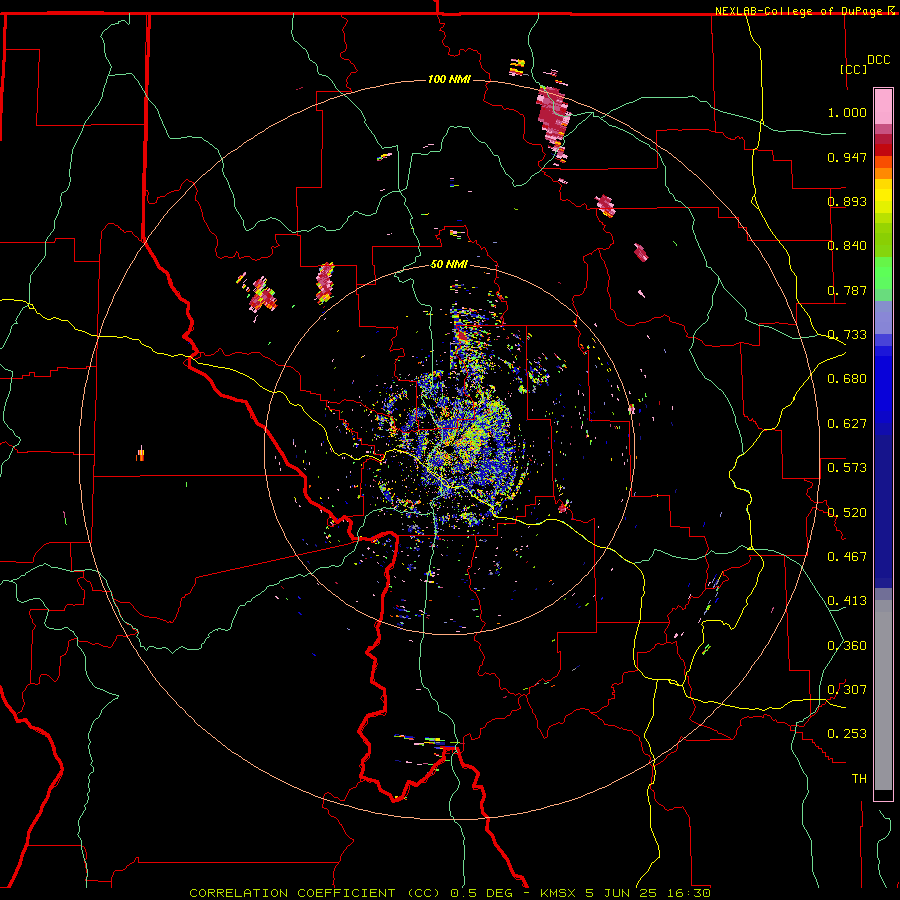Click the 0.893 scale value
Image resolution: width=900 pixels, height=900 pixels.
tap(847, 201)
